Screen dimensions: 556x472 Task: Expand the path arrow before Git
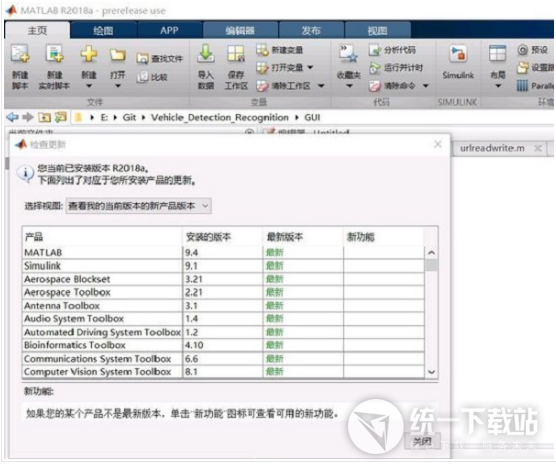(x=115, y=117)
